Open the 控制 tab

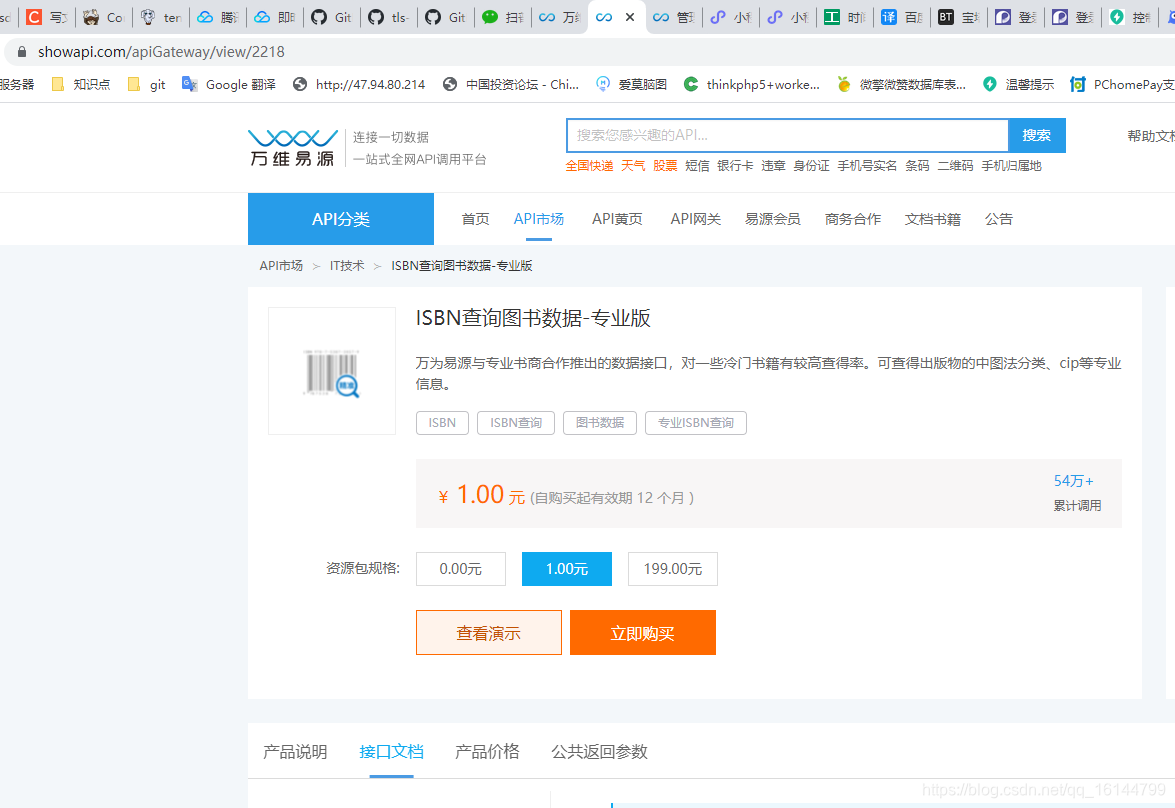[x=1129, y=16]
